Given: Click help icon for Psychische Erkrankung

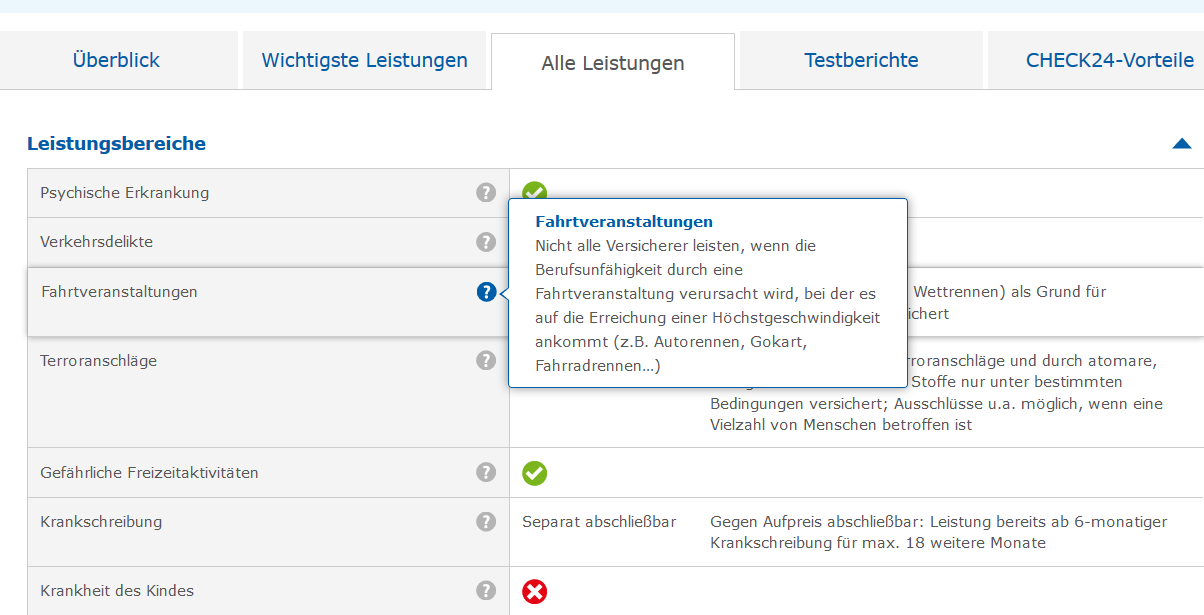Looking at the screenshot, I should pos(486,193).
